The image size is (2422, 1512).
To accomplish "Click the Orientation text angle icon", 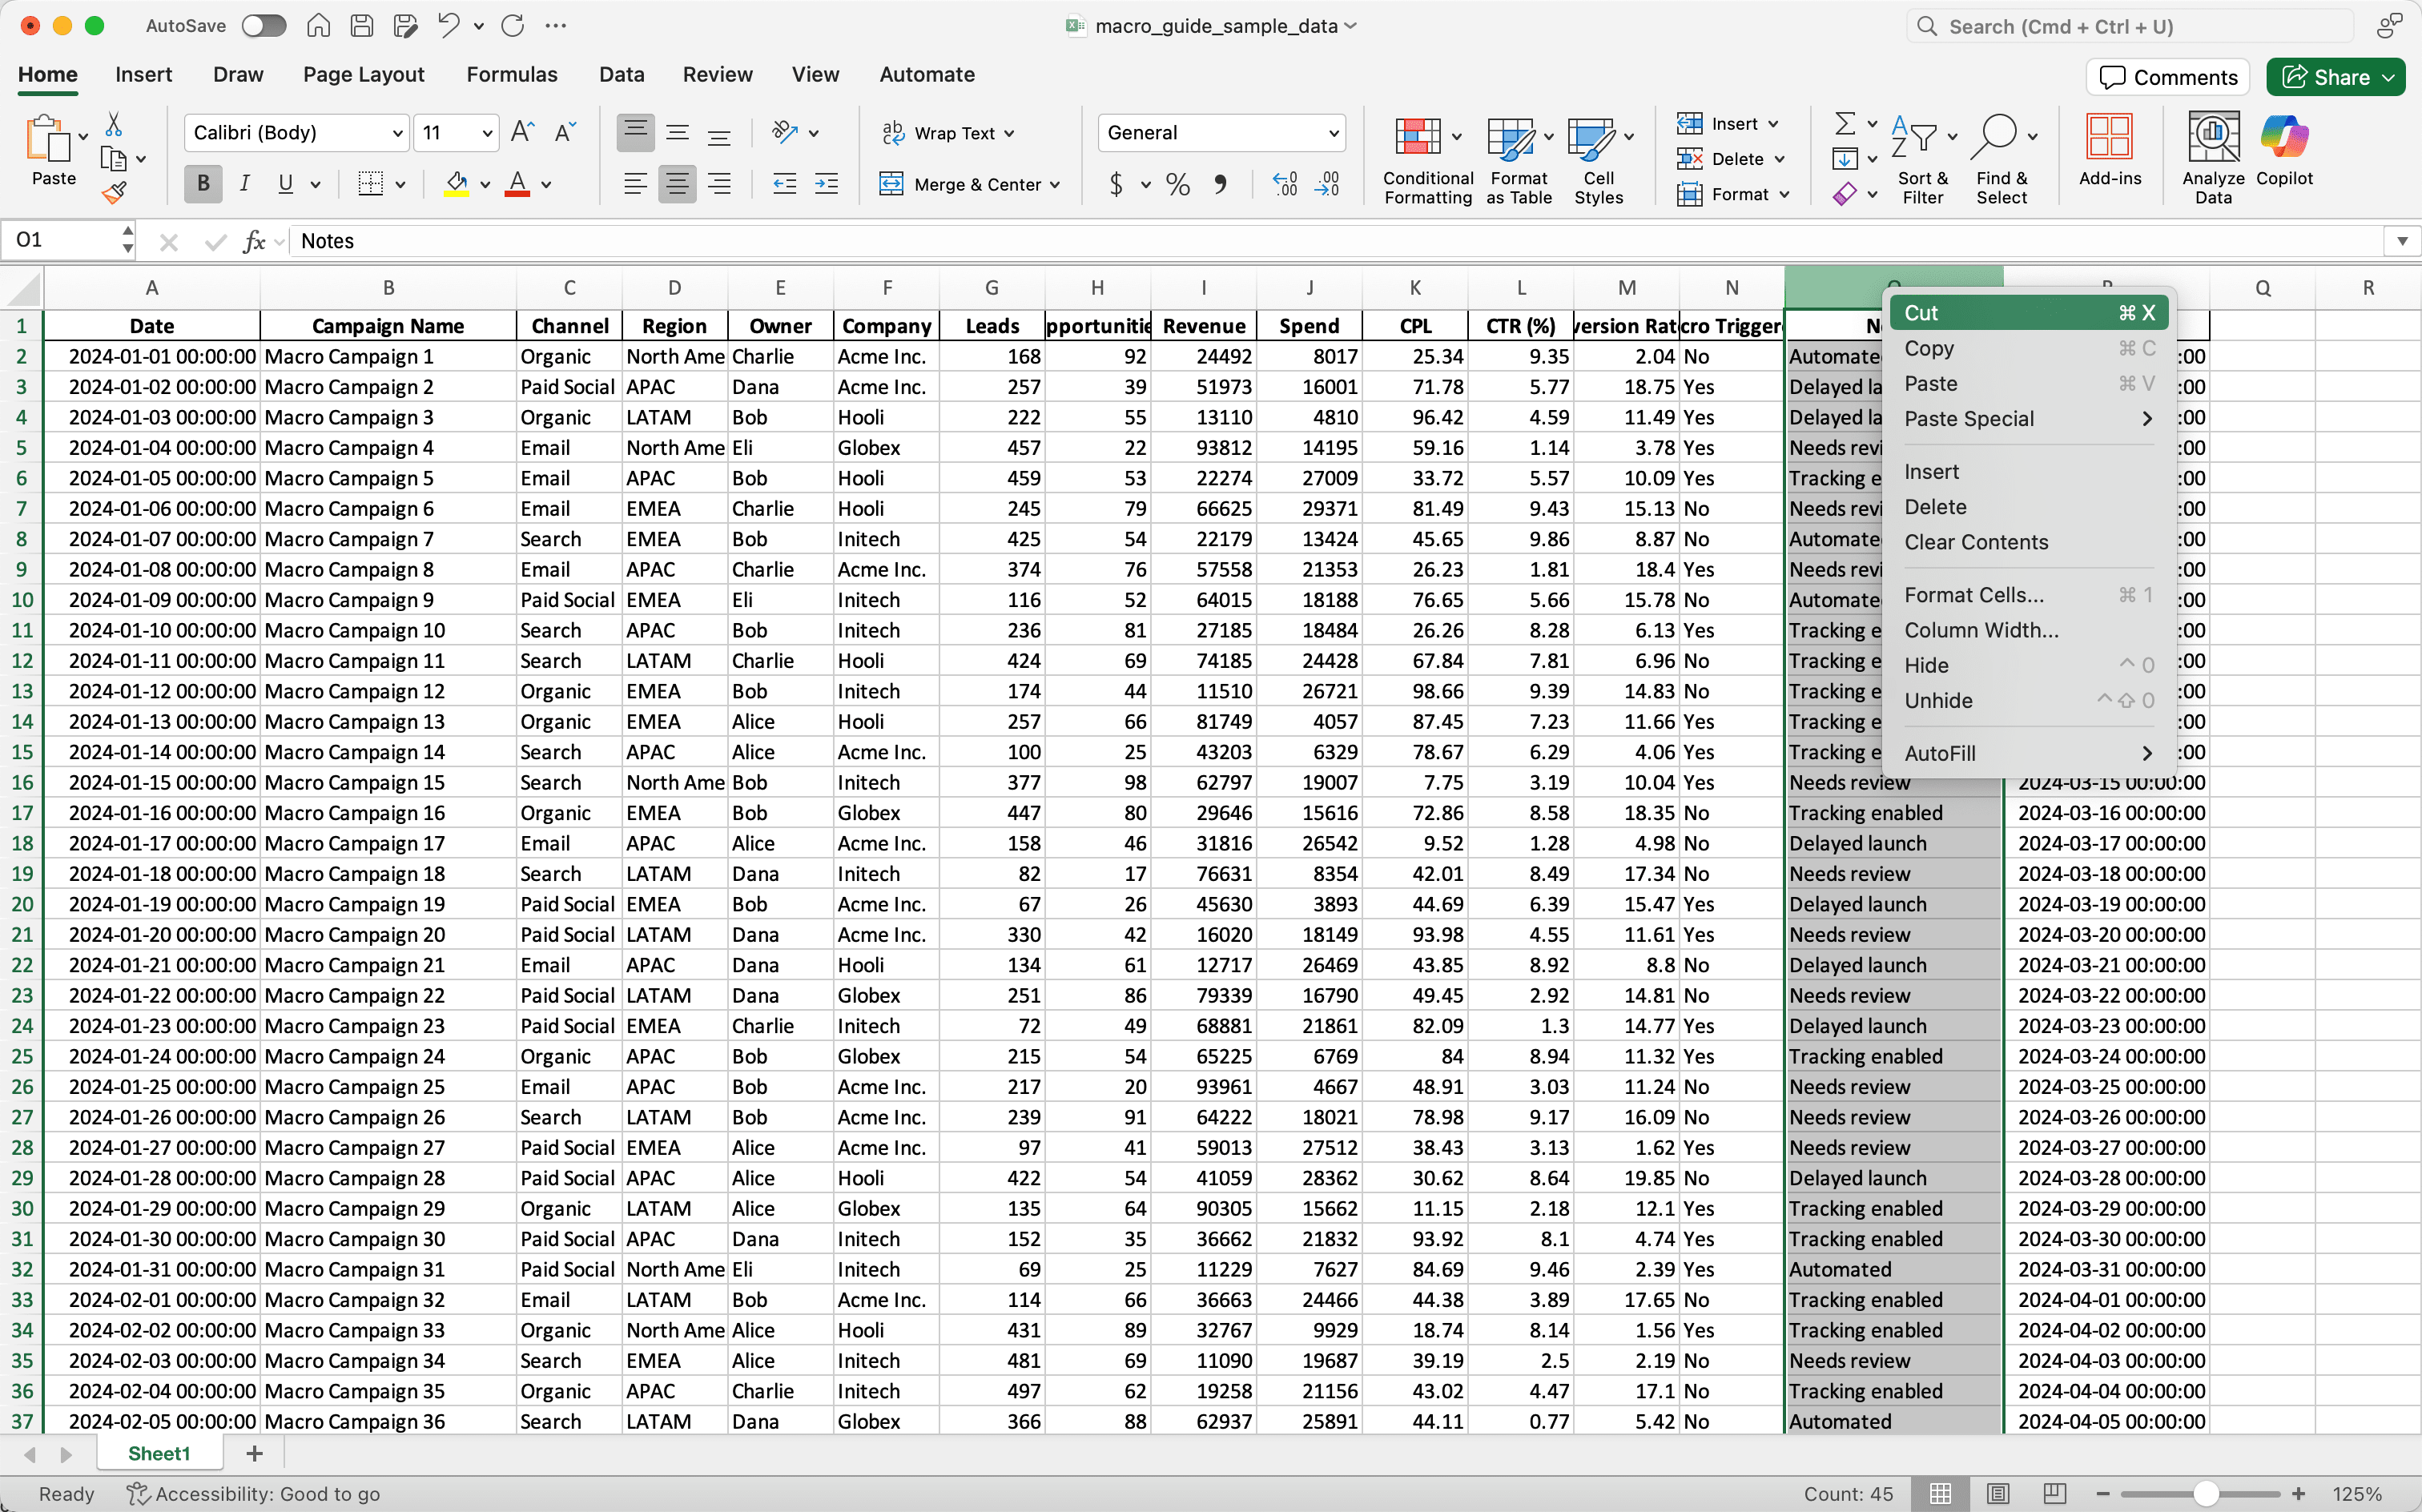I will 785,132.
